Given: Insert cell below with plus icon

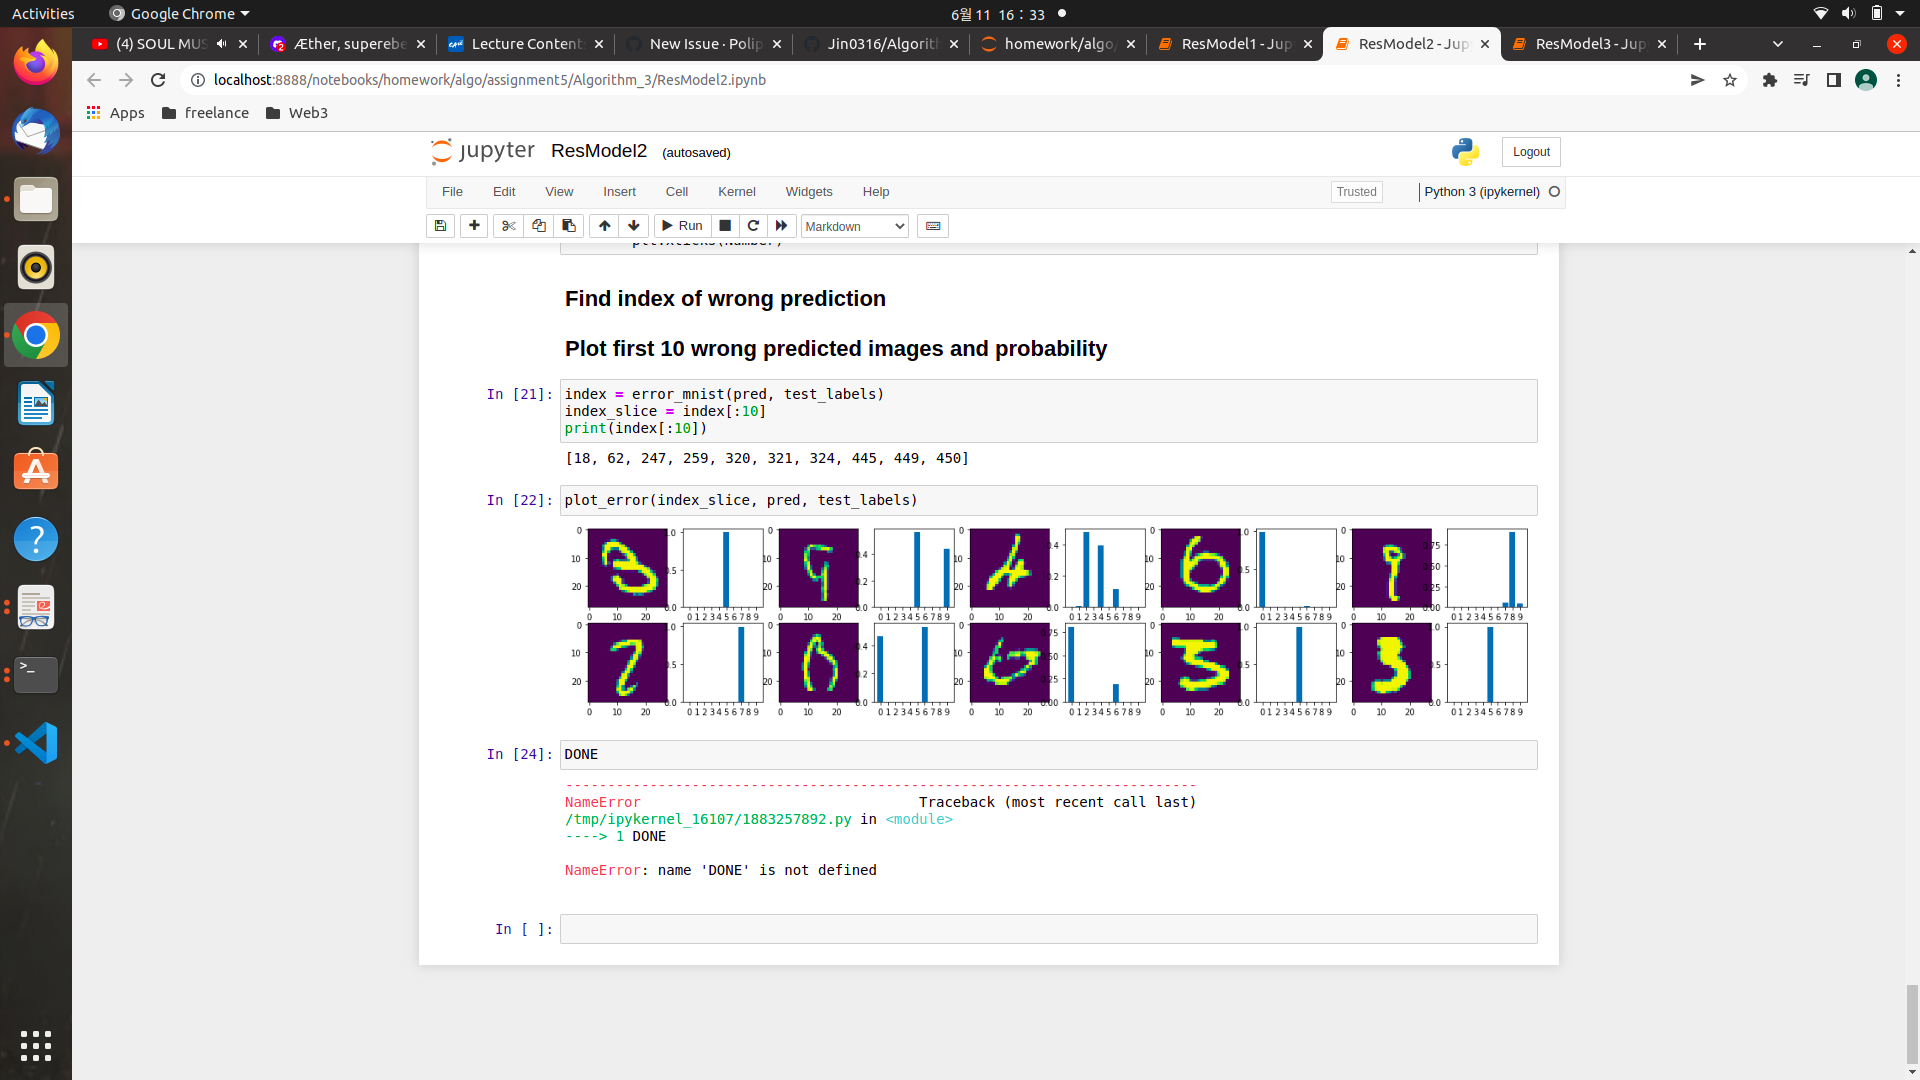Looking at the screenshot, I should click(x=474, y=226).
